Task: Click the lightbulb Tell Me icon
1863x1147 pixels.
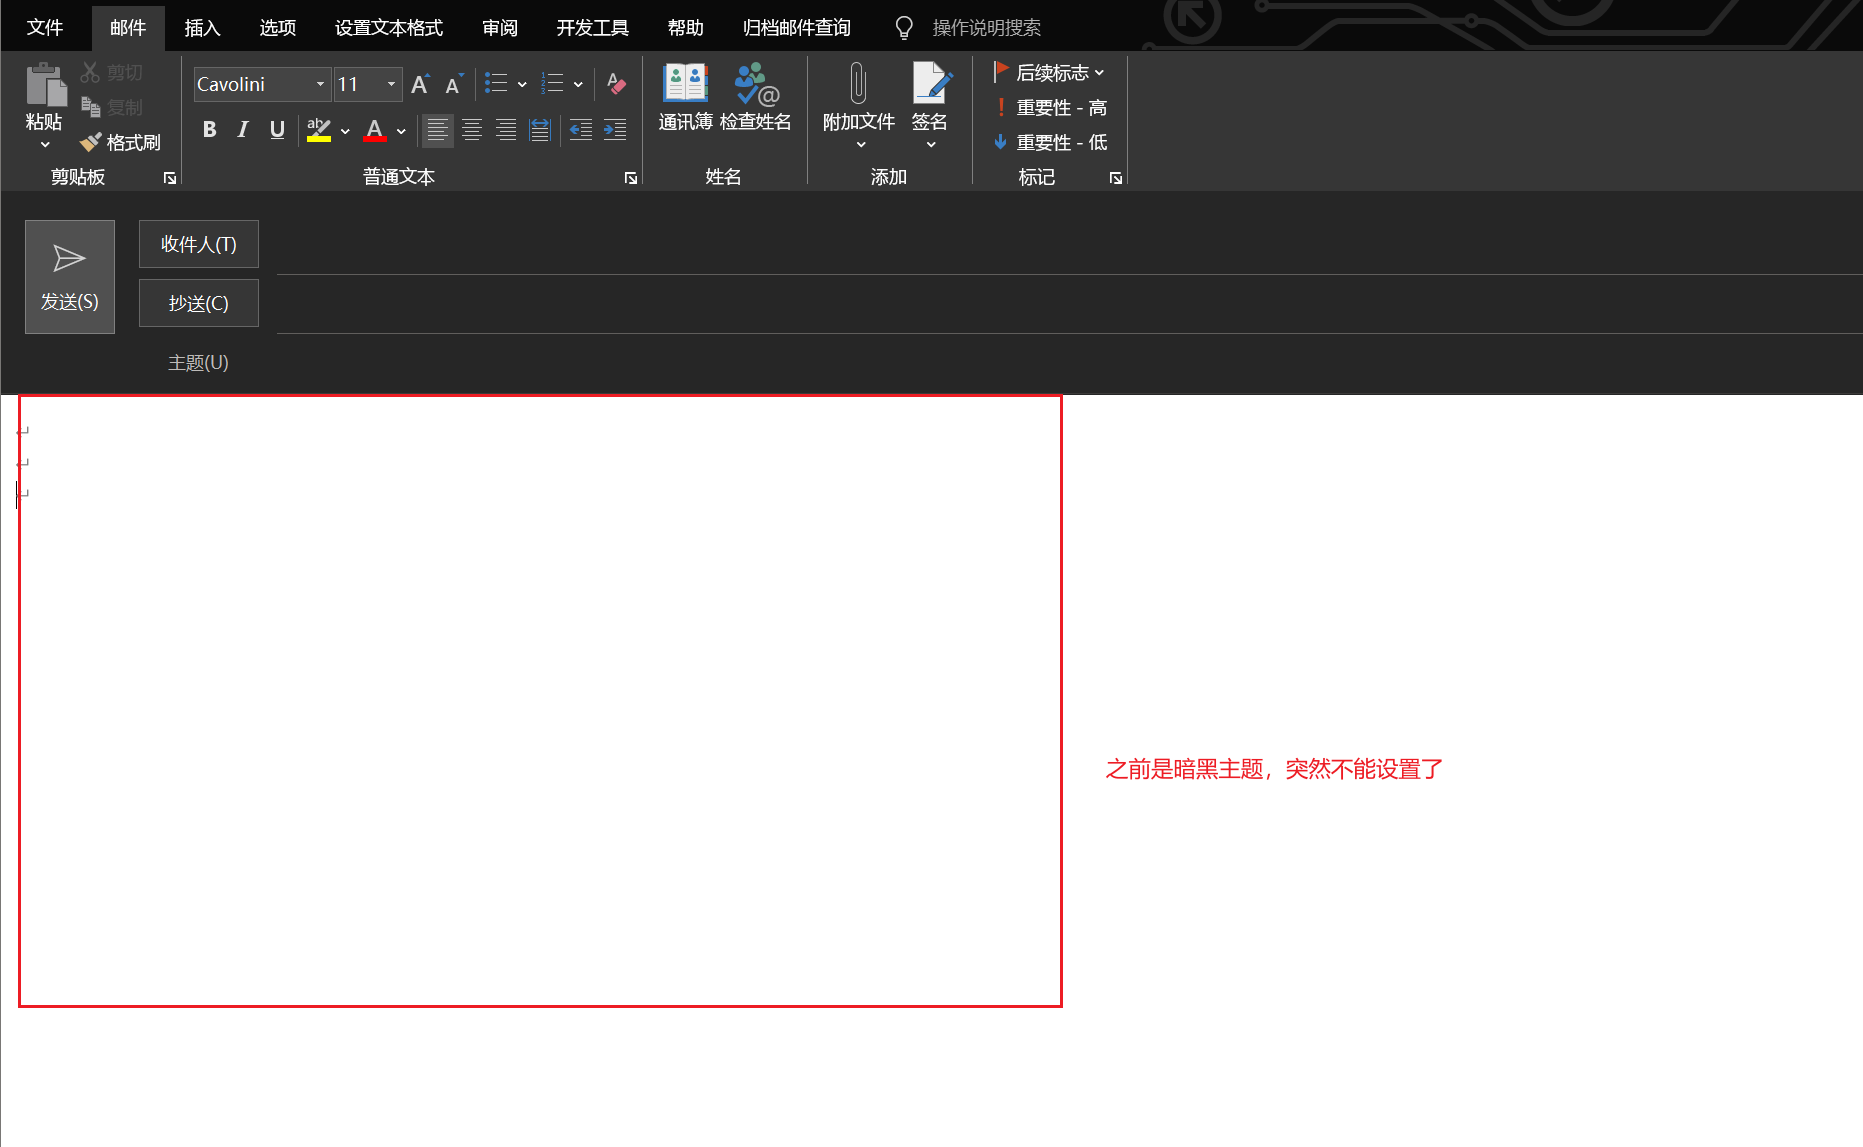Action: pyautogui.click(x=904, y=28)
